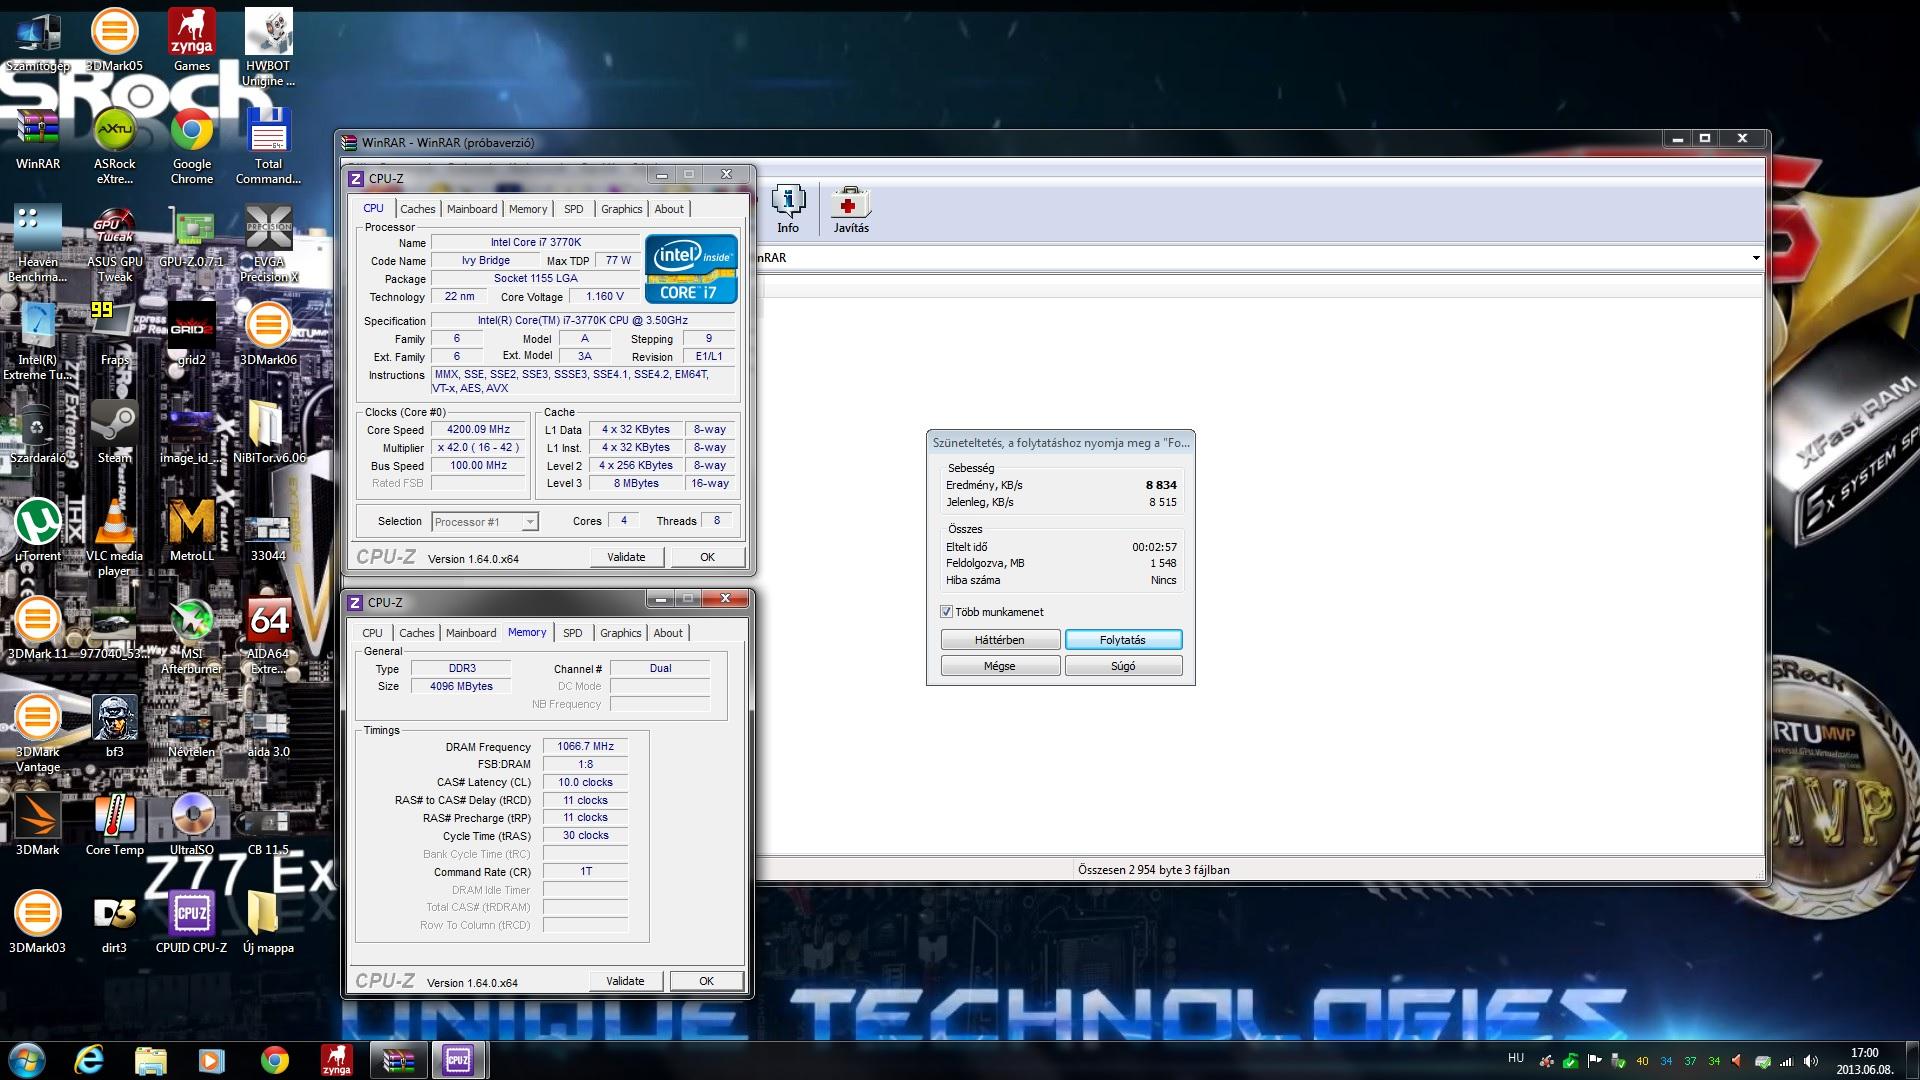Click the Windows Start button
The height and width of the screenshot is (1080, 1920).
[x=27, y=1060]
